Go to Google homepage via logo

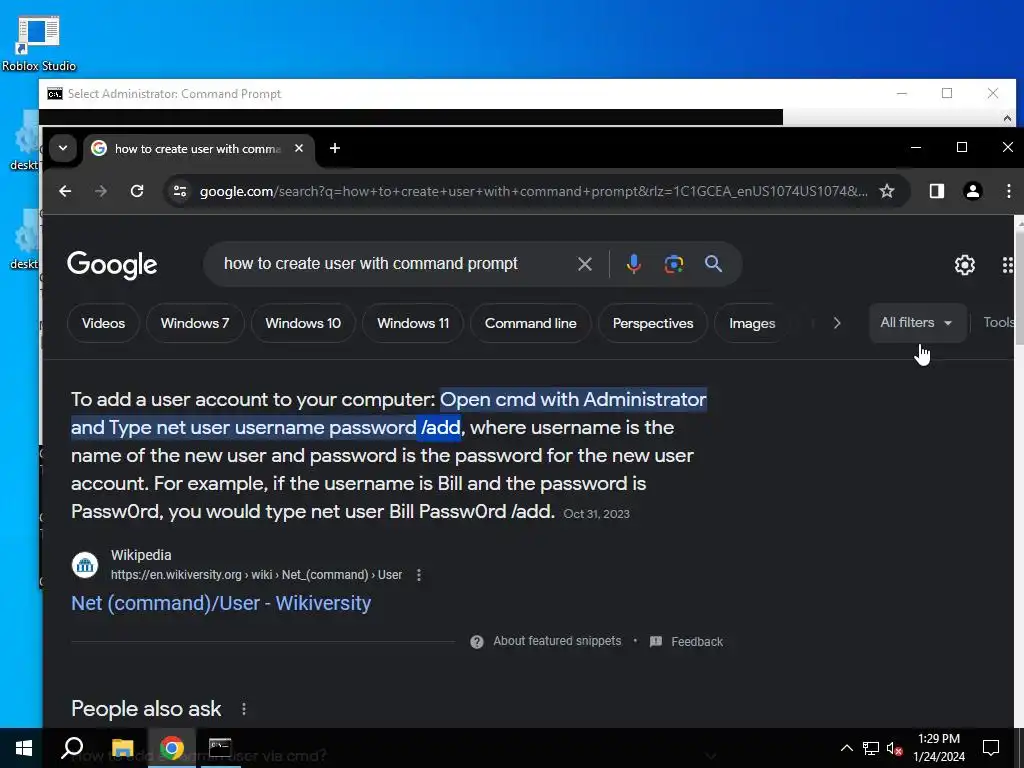tap(112, 264)
